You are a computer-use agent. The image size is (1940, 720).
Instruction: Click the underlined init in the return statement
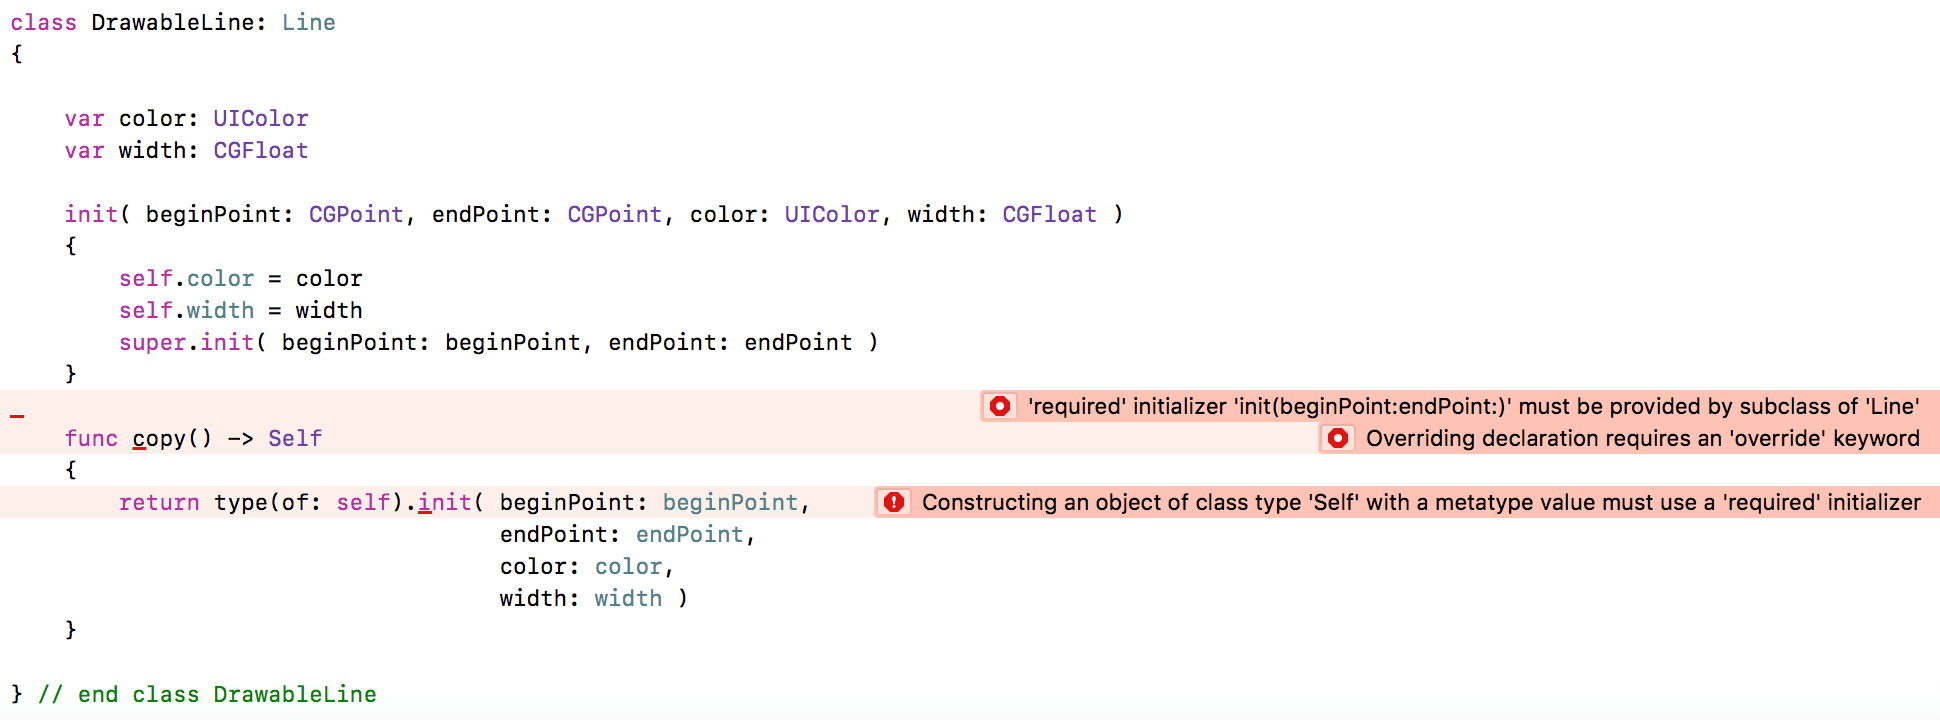click(444, 502)
